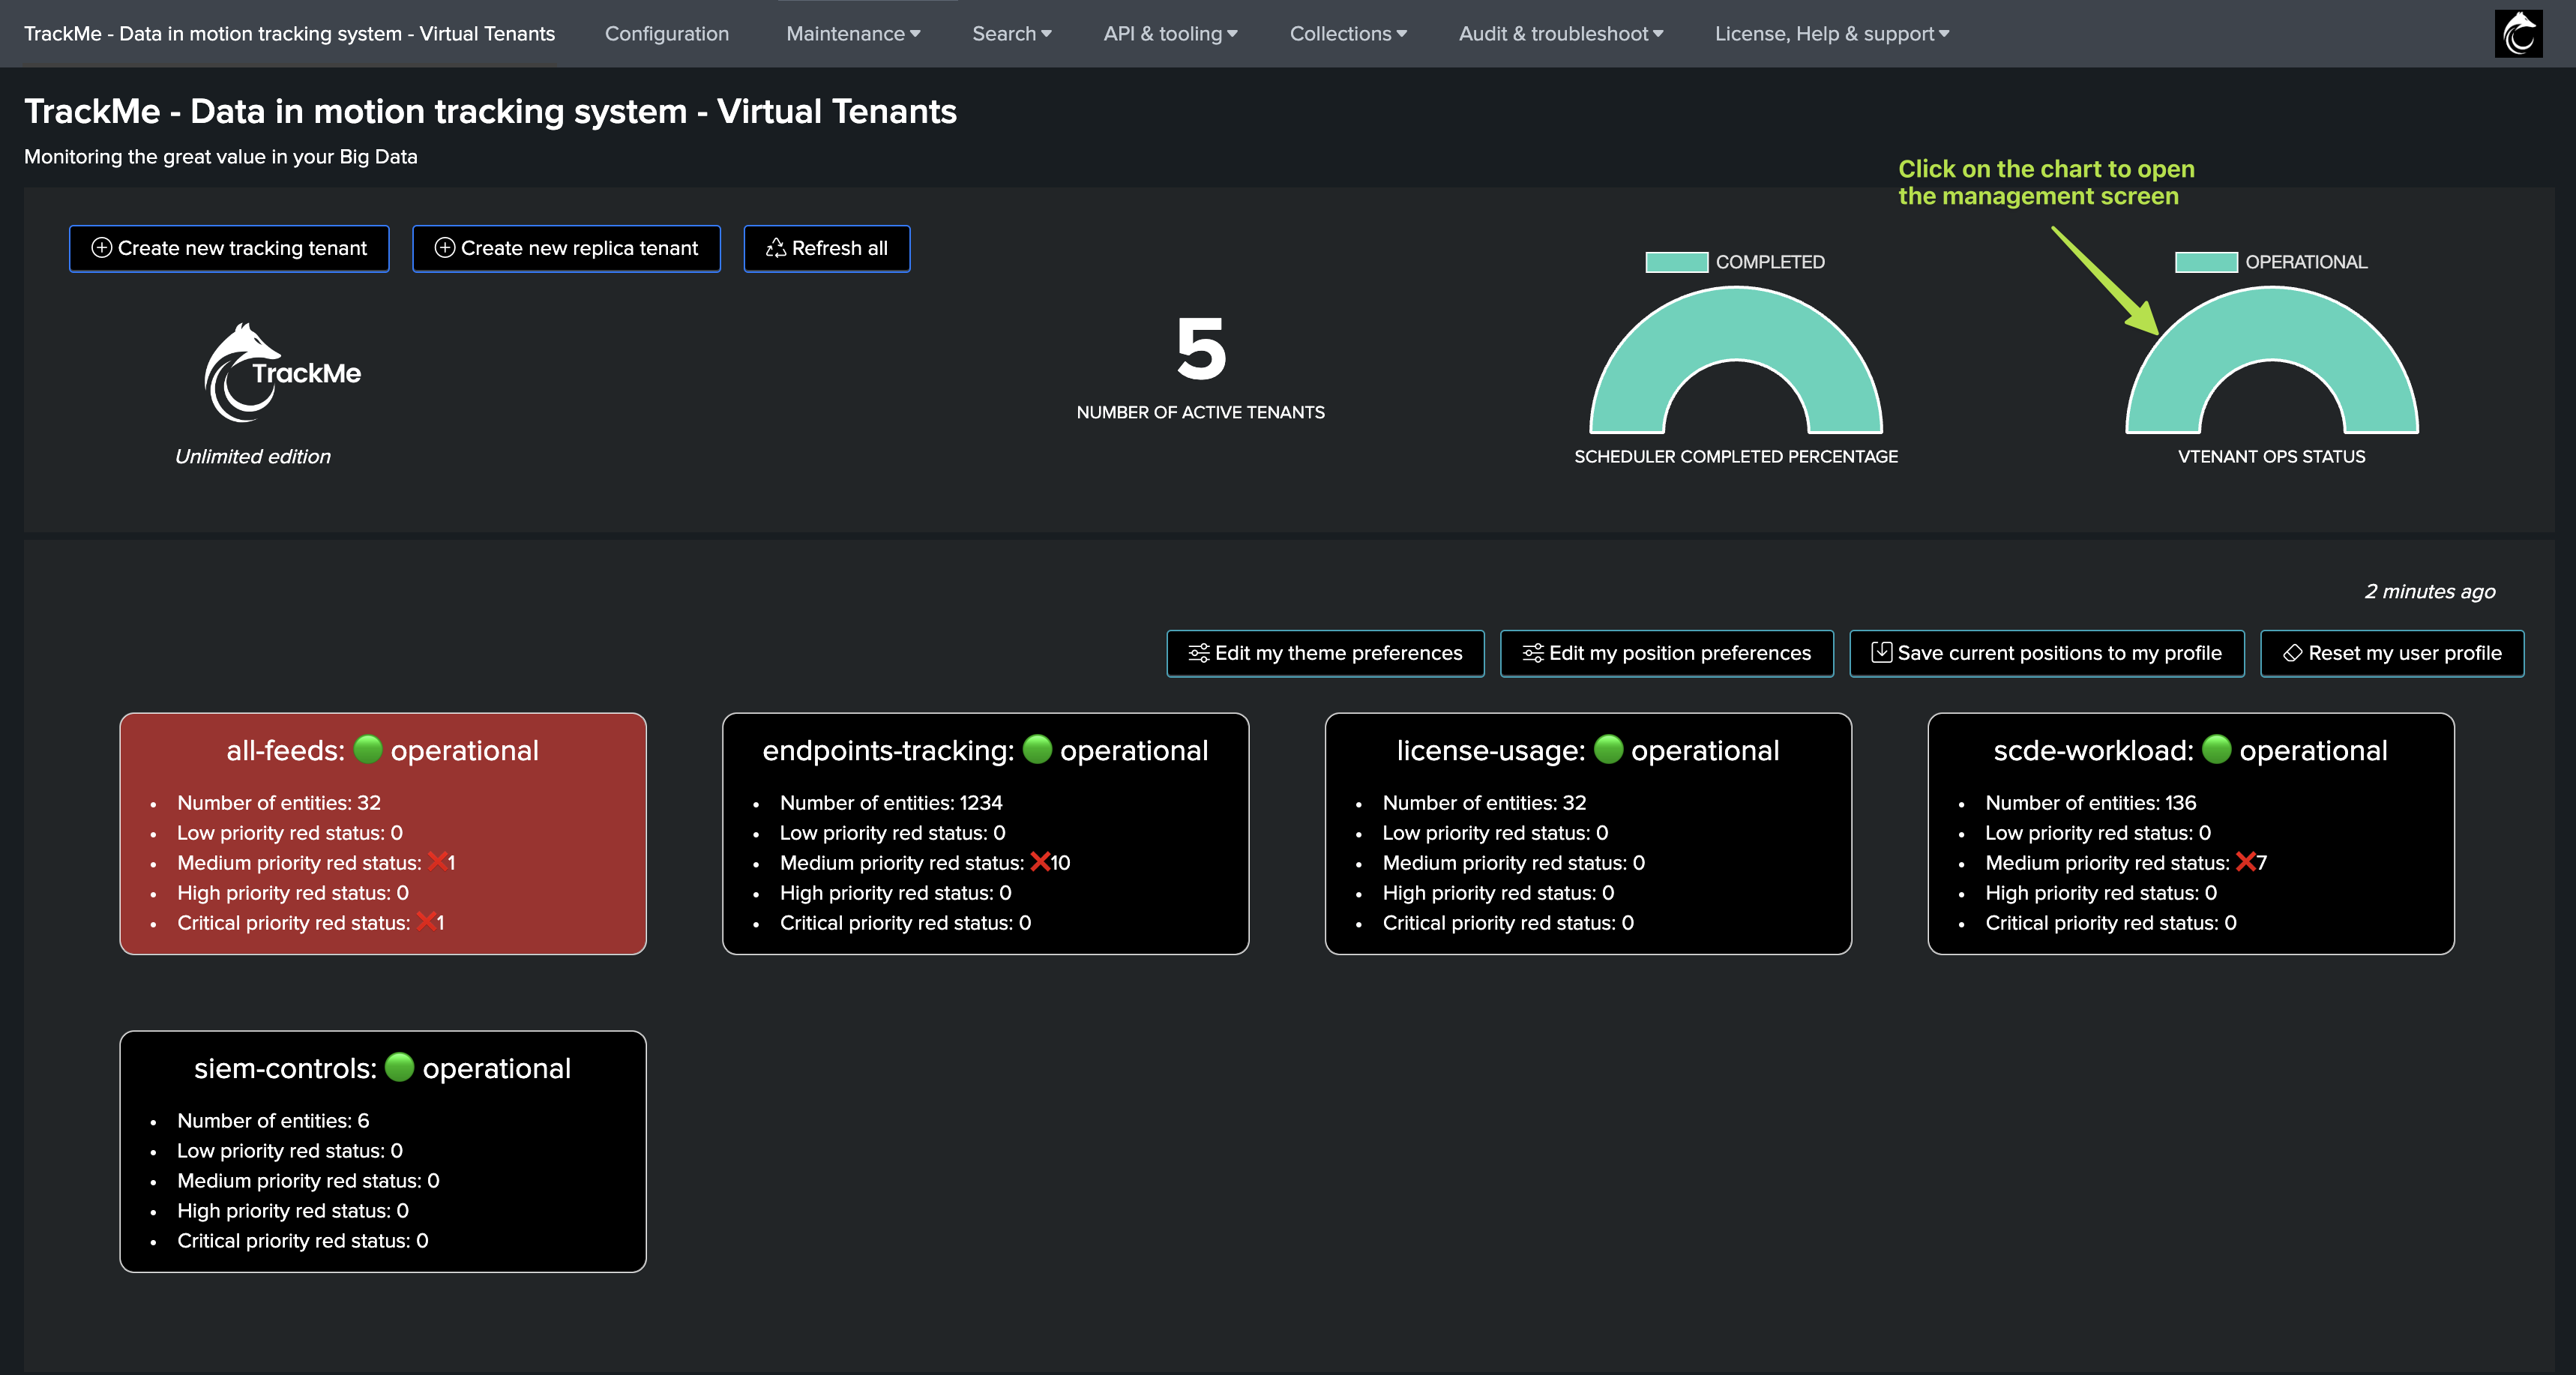Open the Maintenance dropdown menu
The image size is (2576, 1375).
click(x=853, y=34)
